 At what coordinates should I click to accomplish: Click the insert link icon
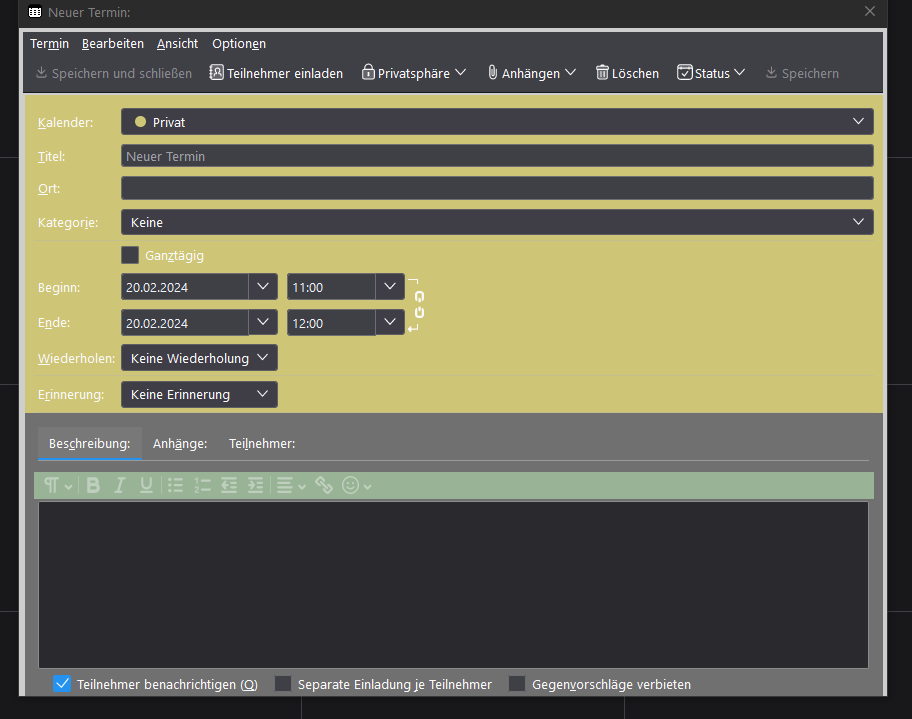pos(324,485)
